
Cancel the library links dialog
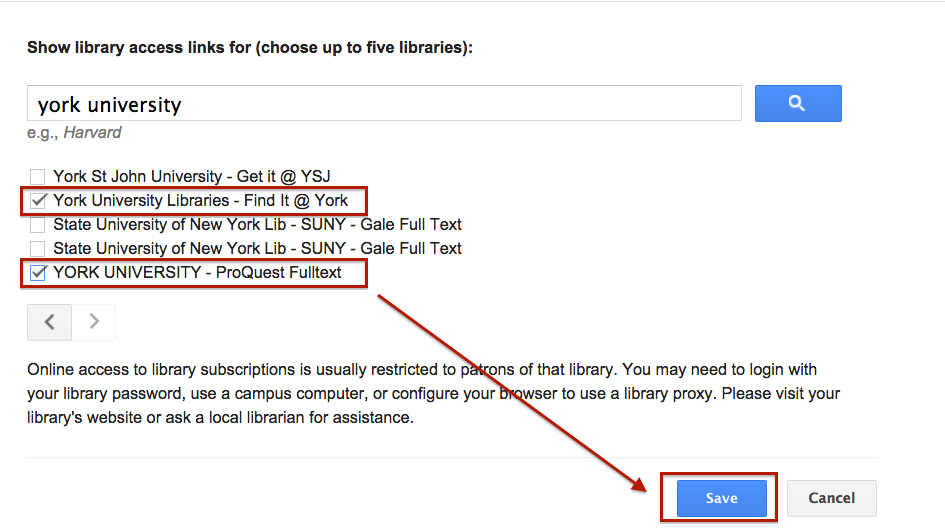(x=832, y=498)
